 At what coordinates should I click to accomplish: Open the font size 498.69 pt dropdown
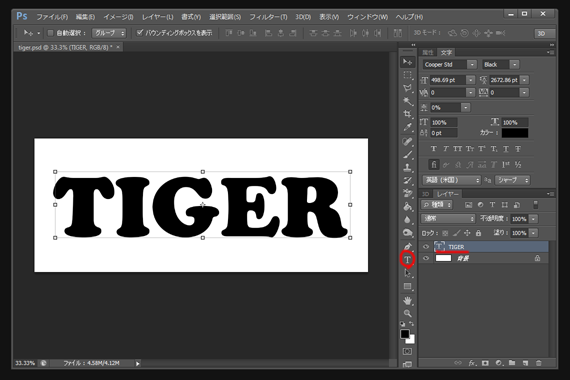click(x=470, y=80)
